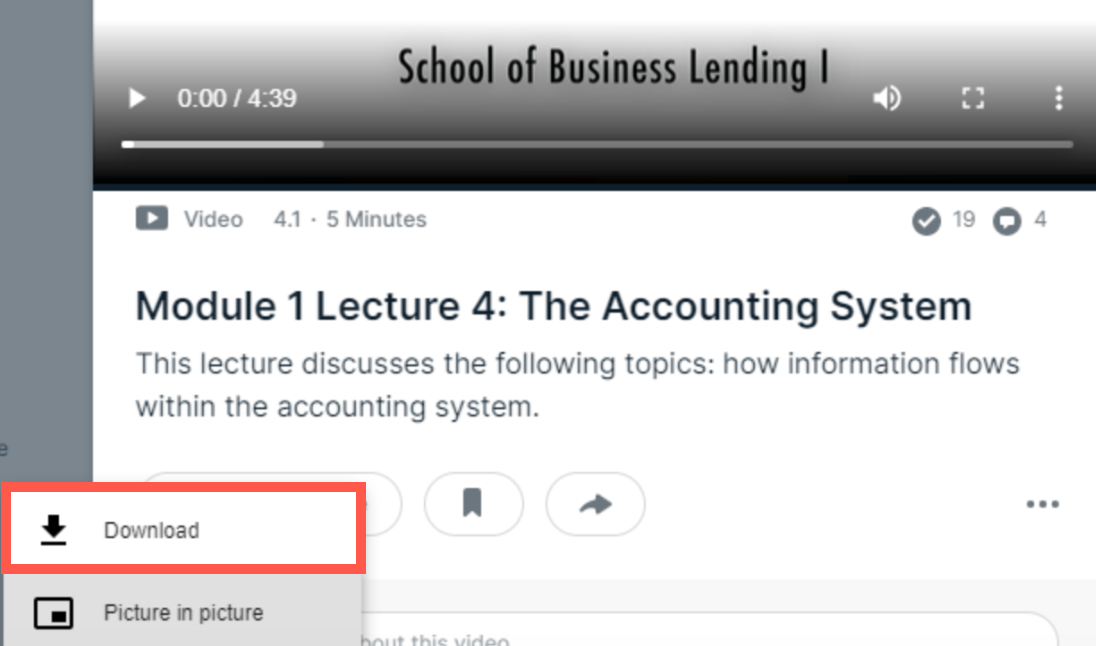
Task: Click the School of Business Lending title
Action: [614, 68]
